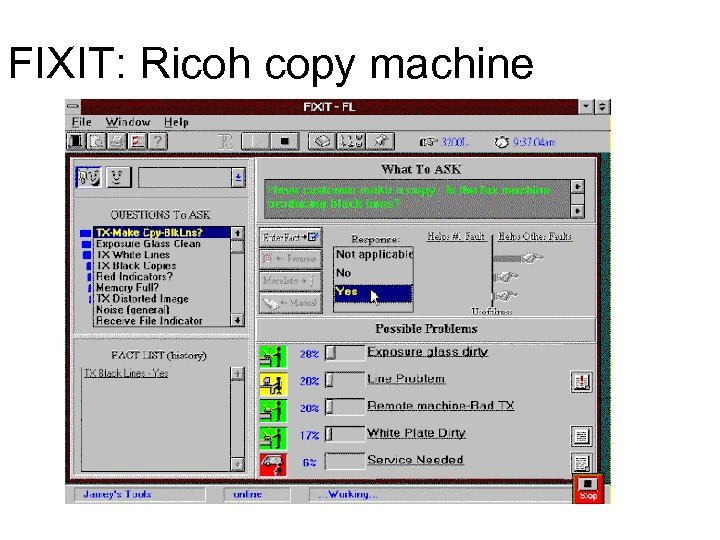Select the single smiley face mode icon
The height and width of the screenshot is (540, 720).
[118, 177]
